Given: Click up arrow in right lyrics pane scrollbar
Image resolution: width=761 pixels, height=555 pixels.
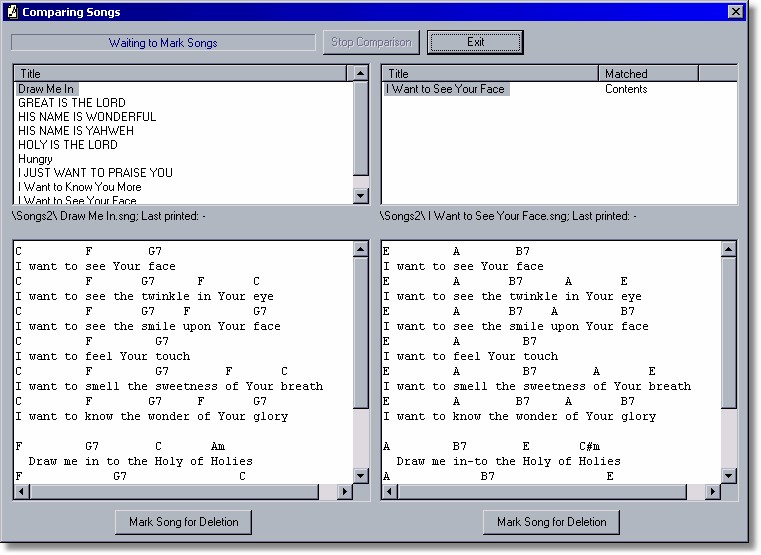Looking at the screenshot, I should [x=728, y=249].
